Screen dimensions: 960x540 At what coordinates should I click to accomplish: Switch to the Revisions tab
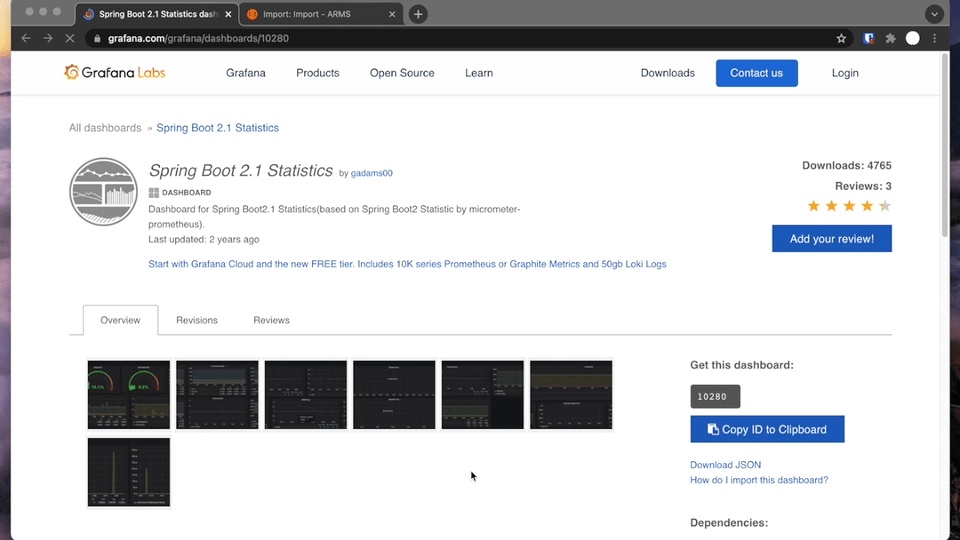tap(197, 320)
